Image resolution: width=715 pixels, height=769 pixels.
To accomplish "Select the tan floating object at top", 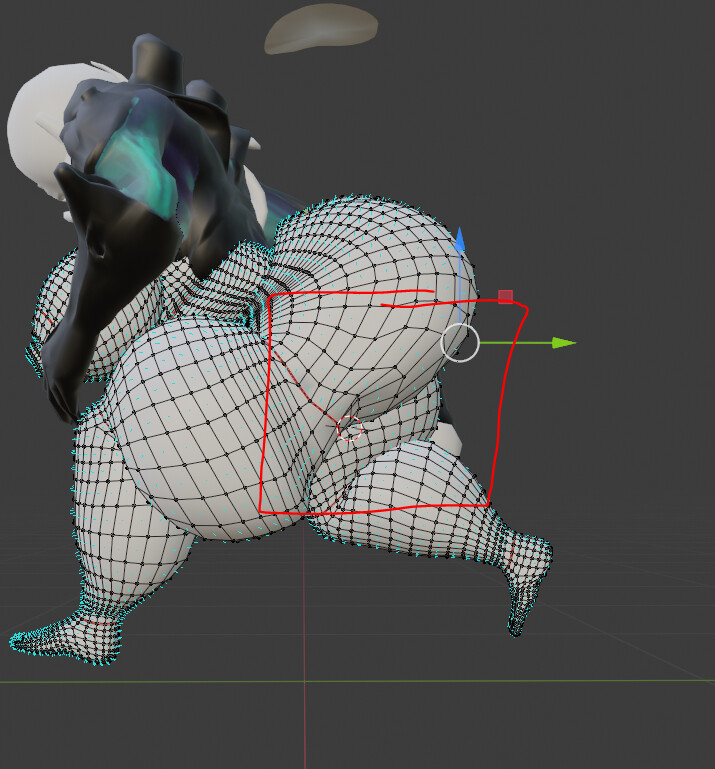I will [320, 28].
